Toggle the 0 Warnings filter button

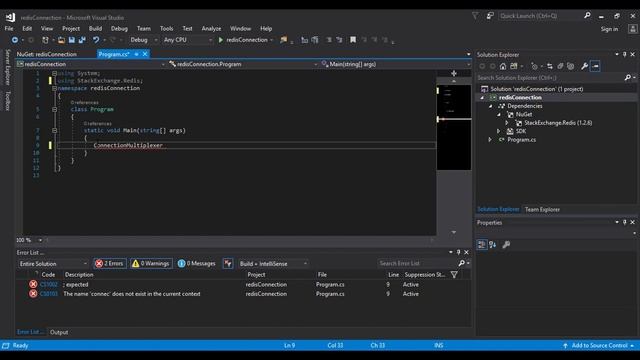tap(151, 264)
